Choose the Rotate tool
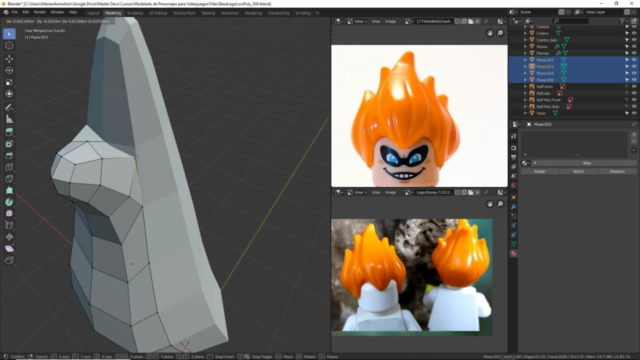640x360 pixels. click(9, 70)
